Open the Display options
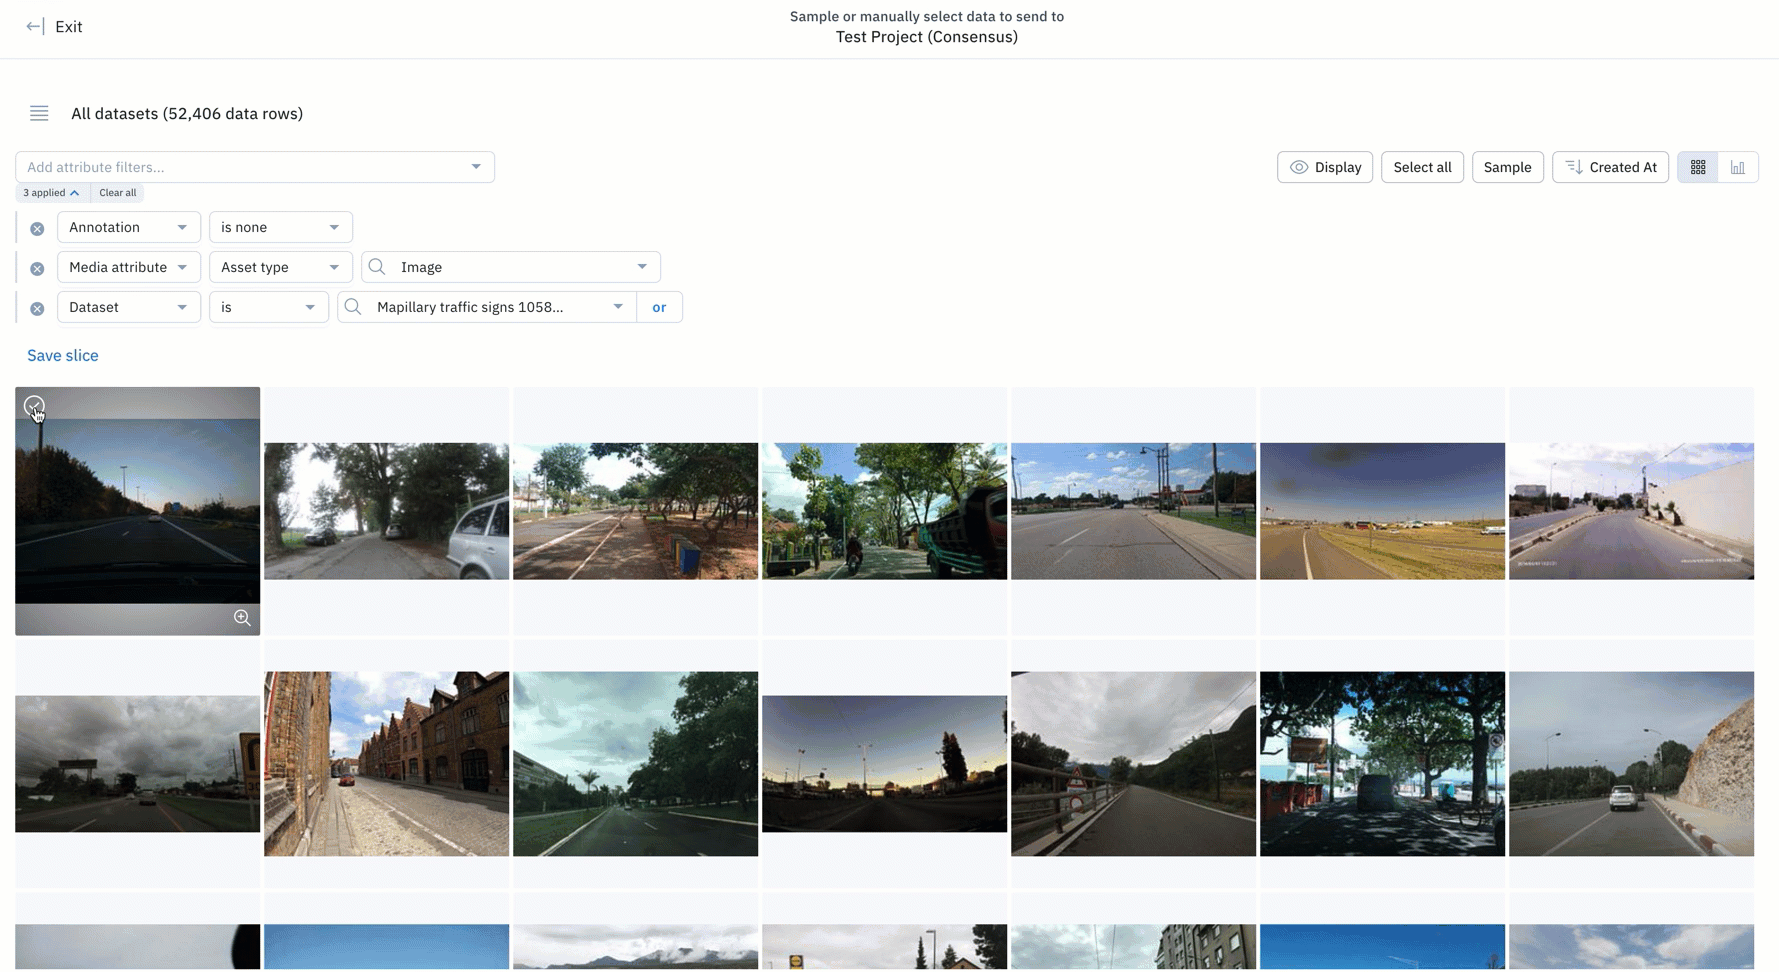 click(1325, 167)
